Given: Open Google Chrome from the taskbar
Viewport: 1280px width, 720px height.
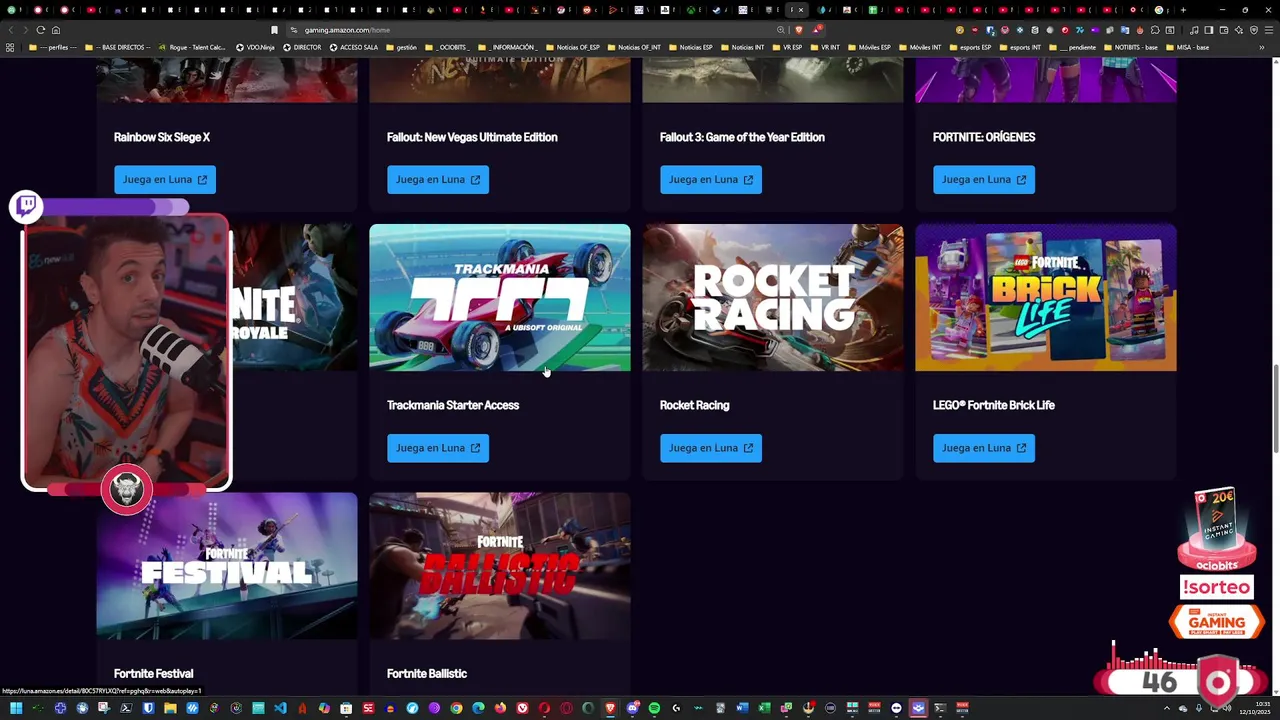Looking at the screenshot, I should 456,708.
